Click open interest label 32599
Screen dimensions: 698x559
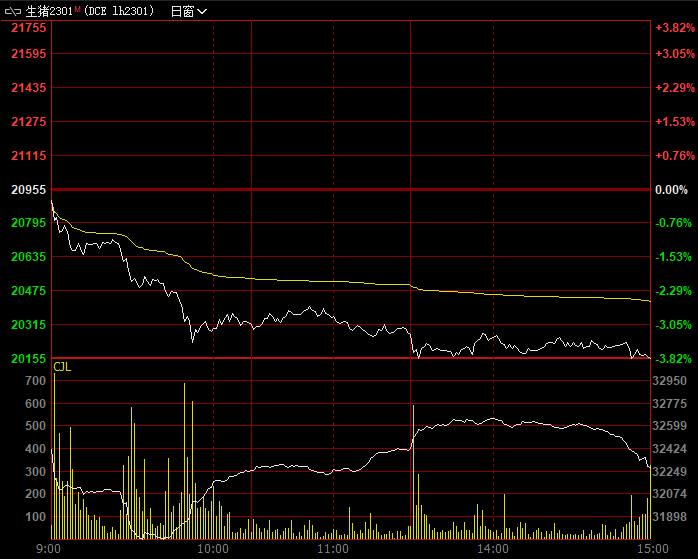[x=670, y=426]
